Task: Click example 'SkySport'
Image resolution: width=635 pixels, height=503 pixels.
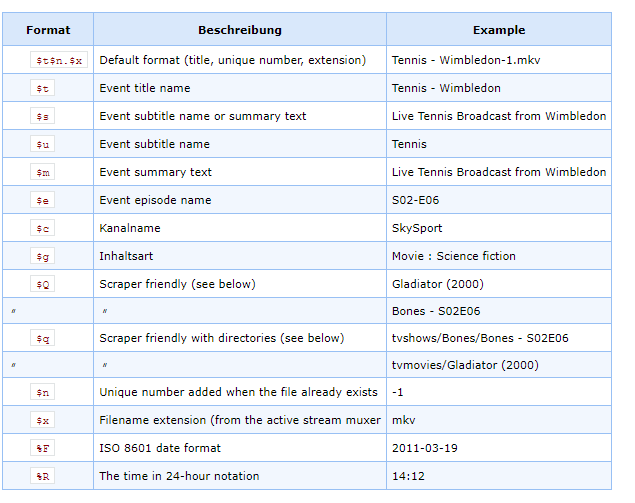Action: click(x=417, y=228)
